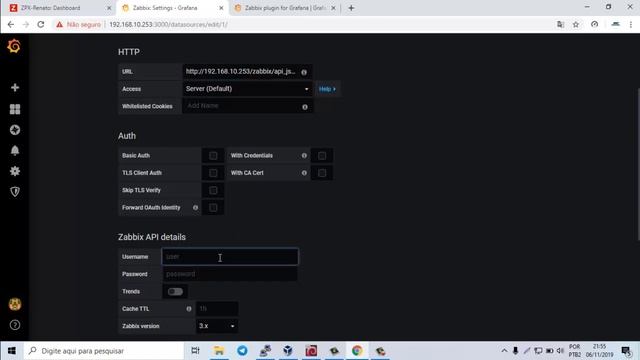Open the Windows notification center icon
Screen dimensions: 640x360
[627, 351]
